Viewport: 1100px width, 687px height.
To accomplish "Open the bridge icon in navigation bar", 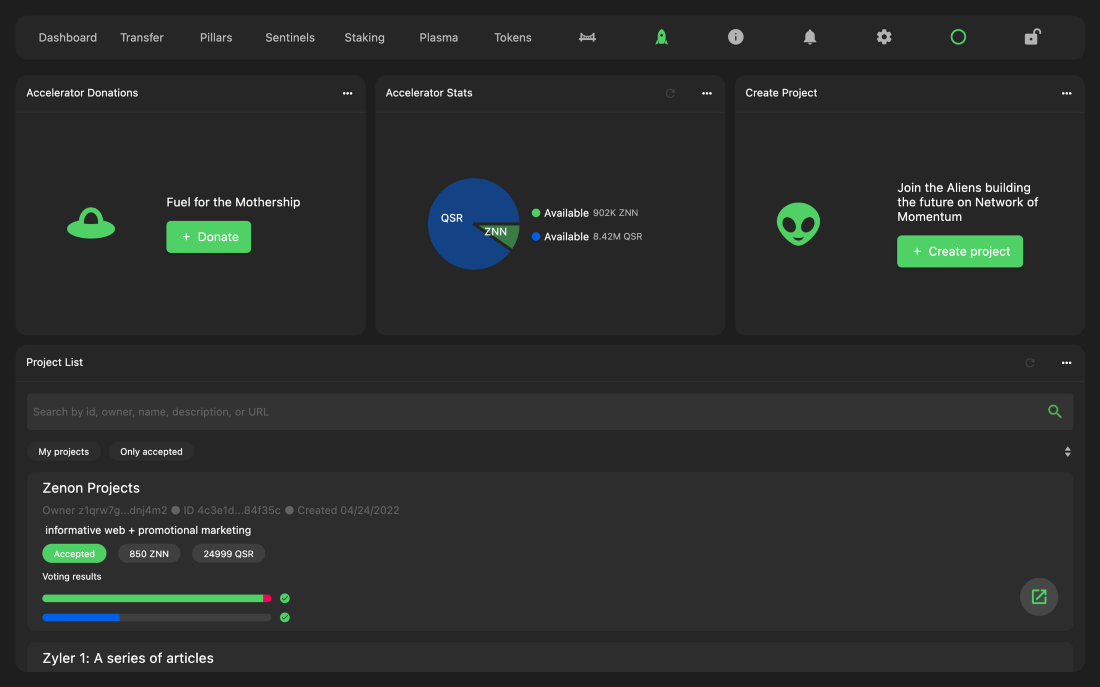I will click(587, 38).
